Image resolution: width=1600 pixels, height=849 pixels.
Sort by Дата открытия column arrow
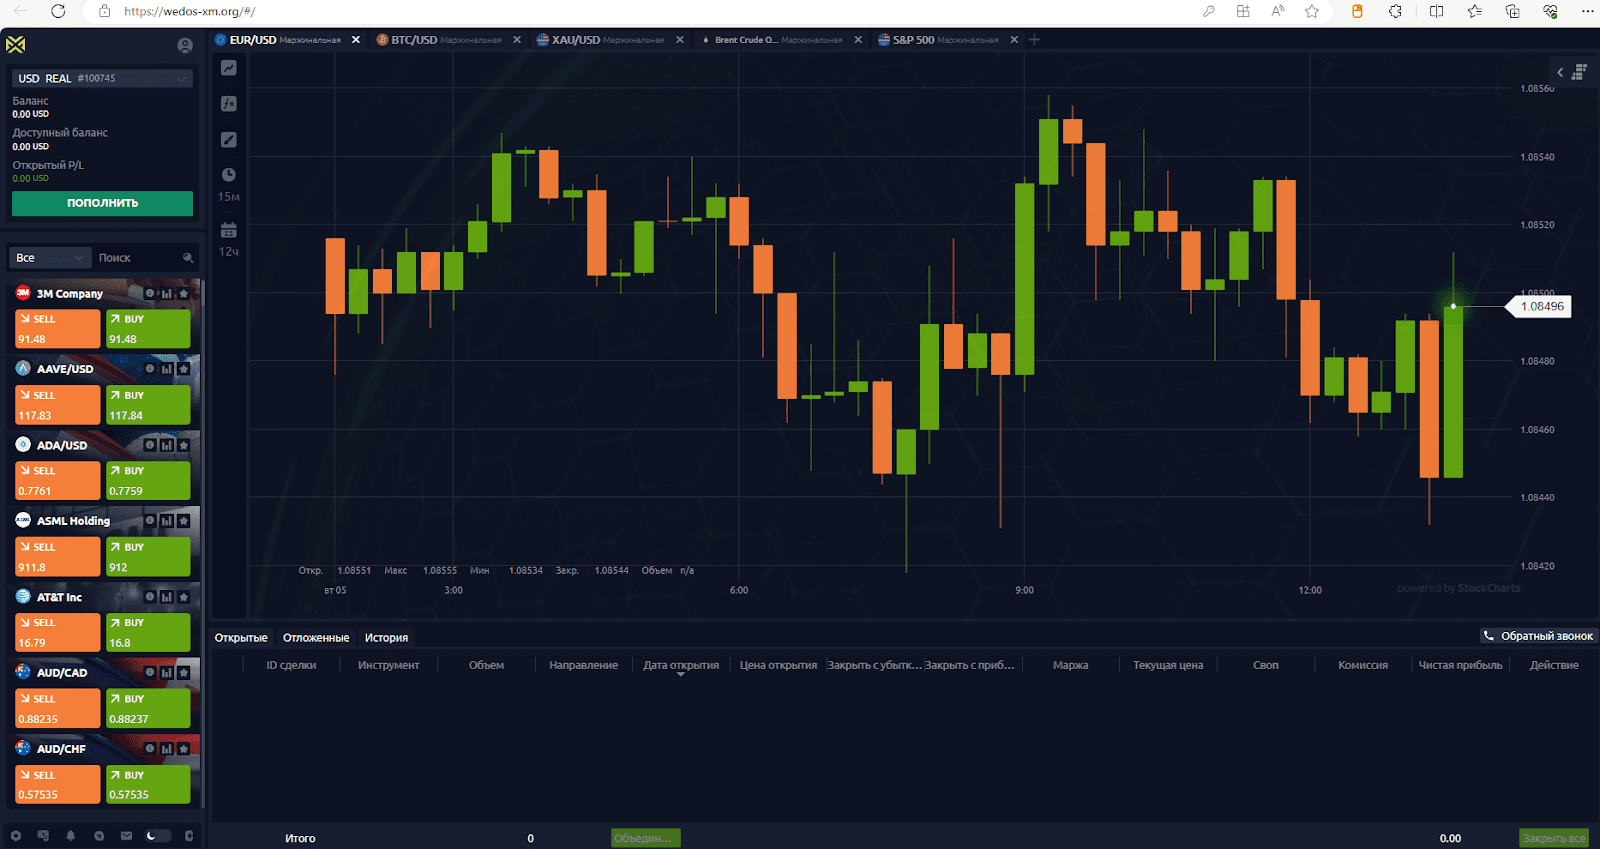point(681,675)
